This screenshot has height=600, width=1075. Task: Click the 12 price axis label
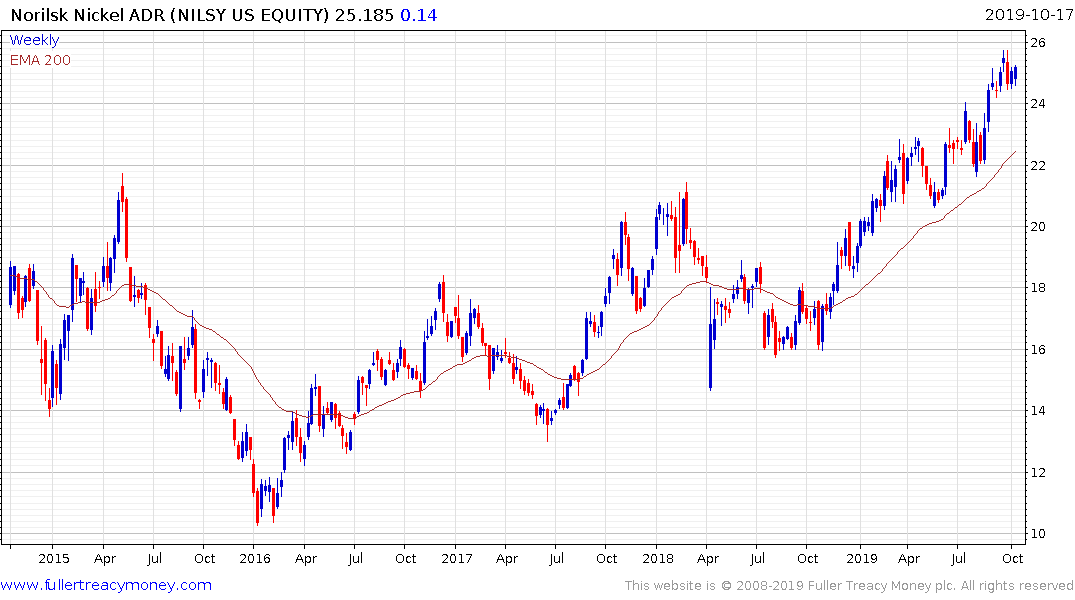pos(1038,472)
